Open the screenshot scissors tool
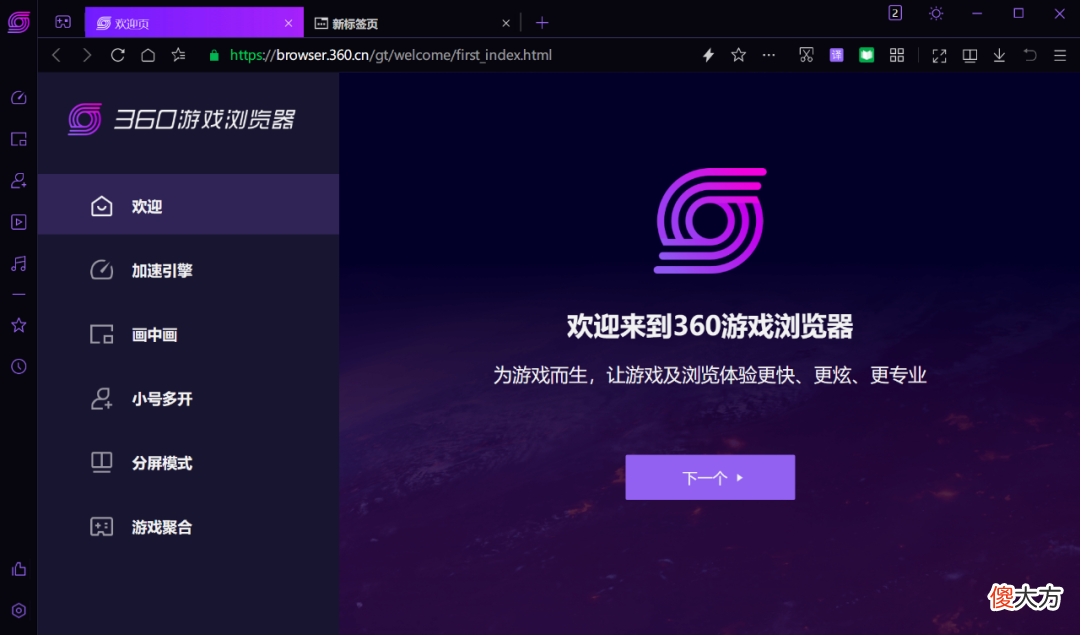The width and height of the screenshot is (1080, 635). pyautogui.click(x=806, y=55)
